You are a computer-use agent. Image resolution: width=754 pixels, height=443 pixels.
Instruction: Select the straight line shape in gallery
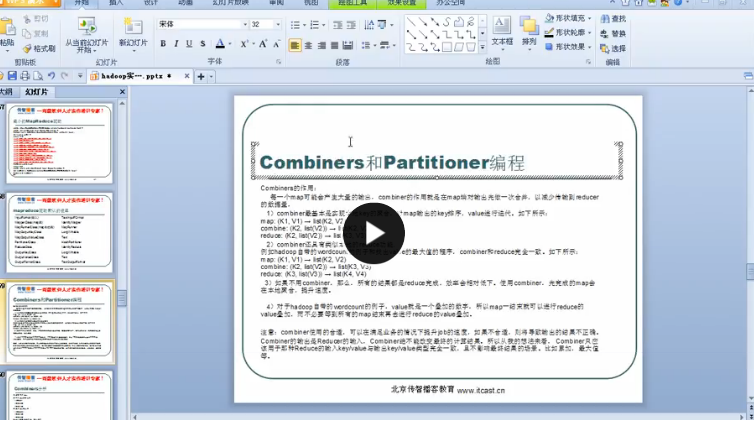[411, 22]
